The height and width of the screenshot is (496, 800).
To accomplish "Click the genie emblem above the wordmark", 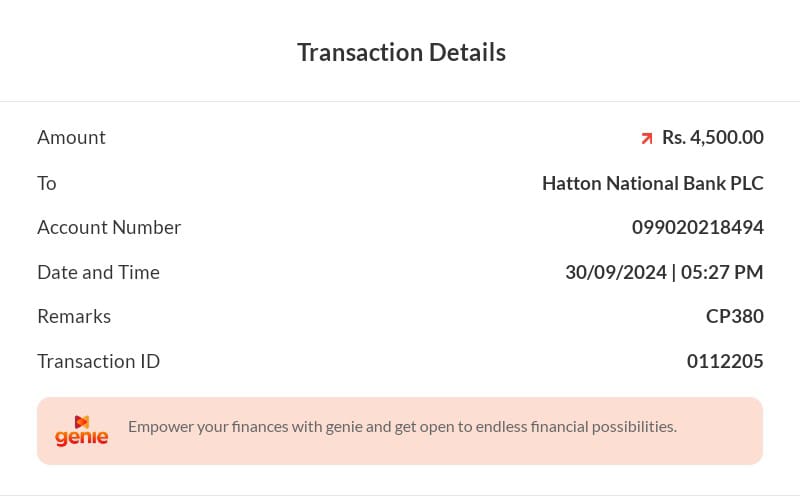I will point(82,421).
